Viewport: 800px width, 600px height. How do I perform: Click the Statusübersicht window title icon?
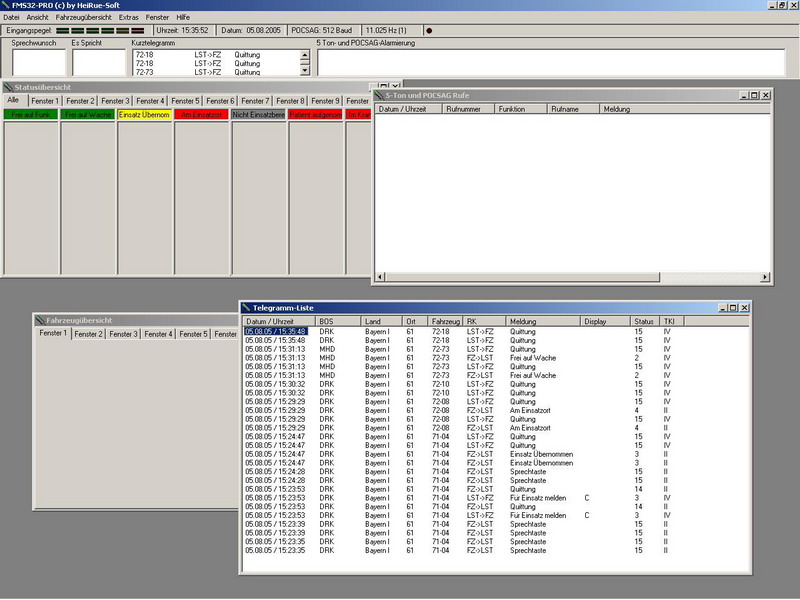click(x=8, y=88)
